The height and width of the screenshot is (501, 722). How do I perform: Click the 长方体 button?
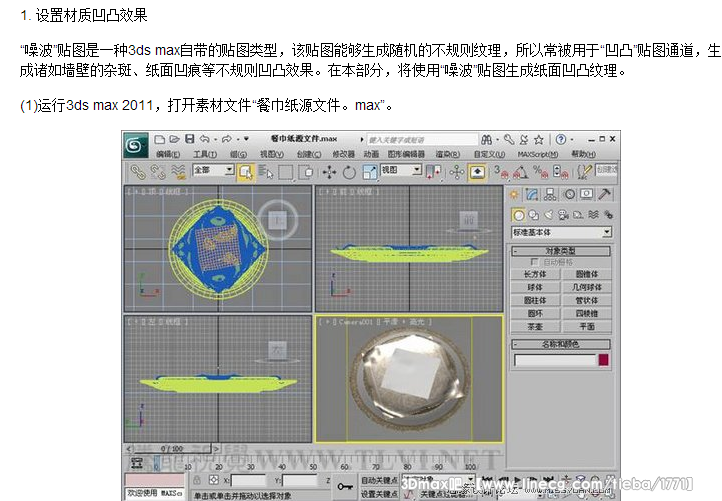pyautogui.click(x=535, y=274)
